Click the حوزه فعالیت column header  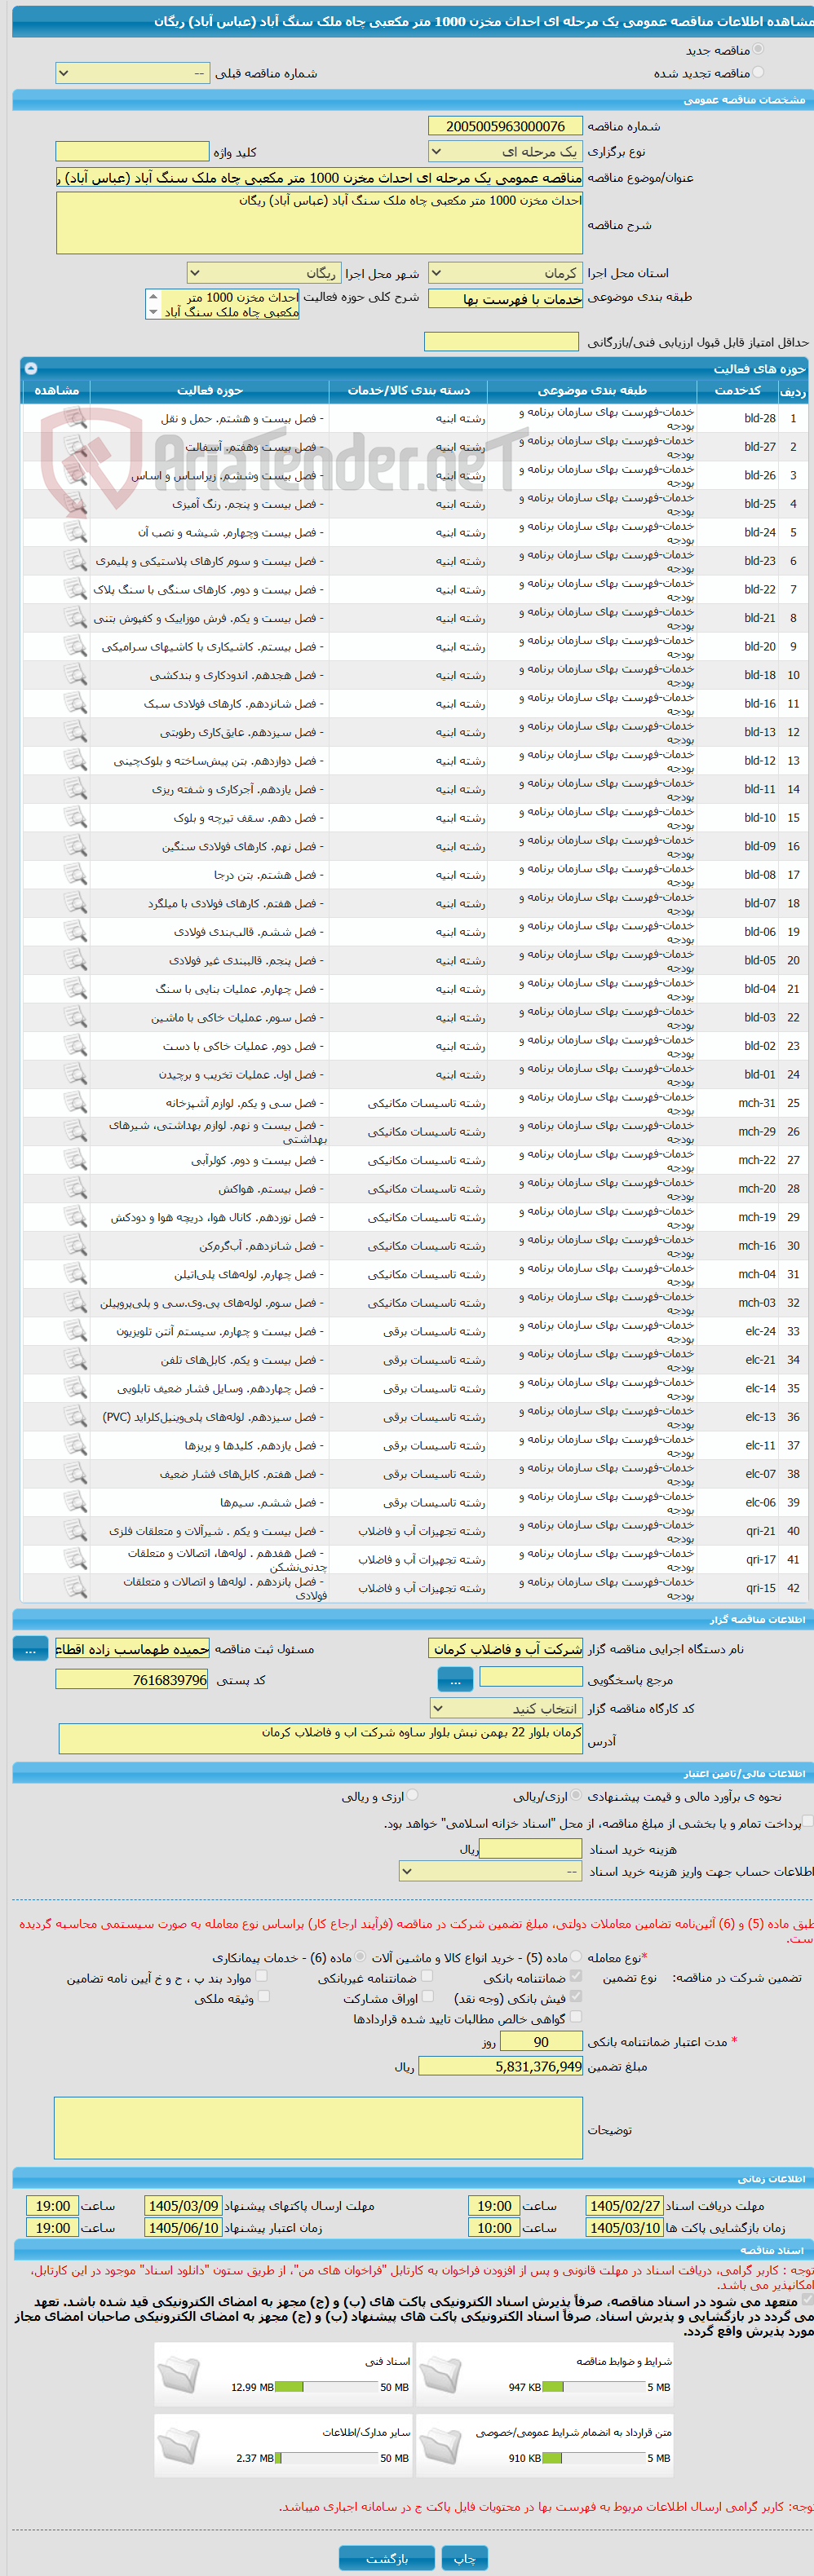pos(209,390)
